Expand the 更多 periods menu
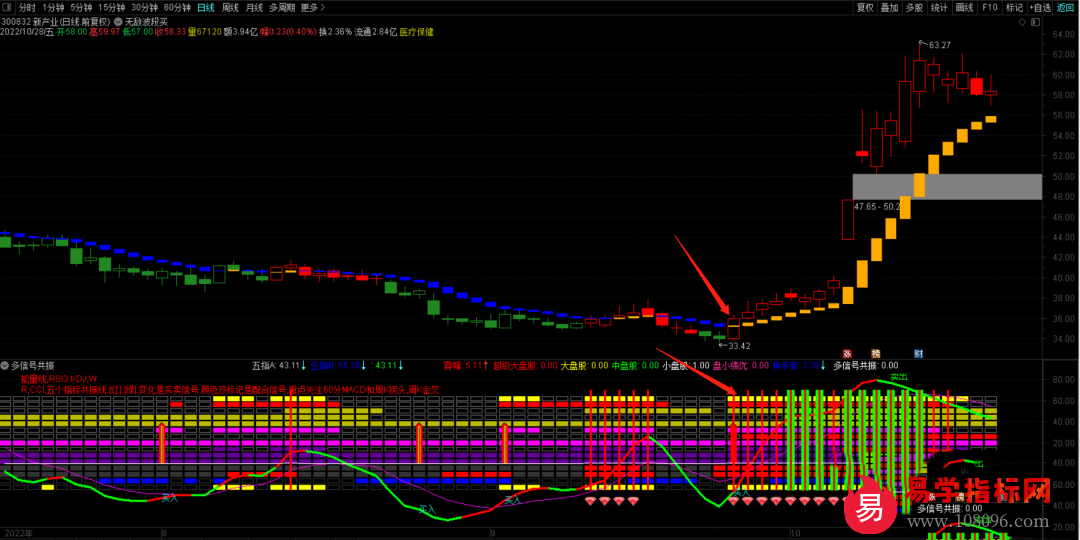The width and height of the screenshot is (1080, 540). 313,8
